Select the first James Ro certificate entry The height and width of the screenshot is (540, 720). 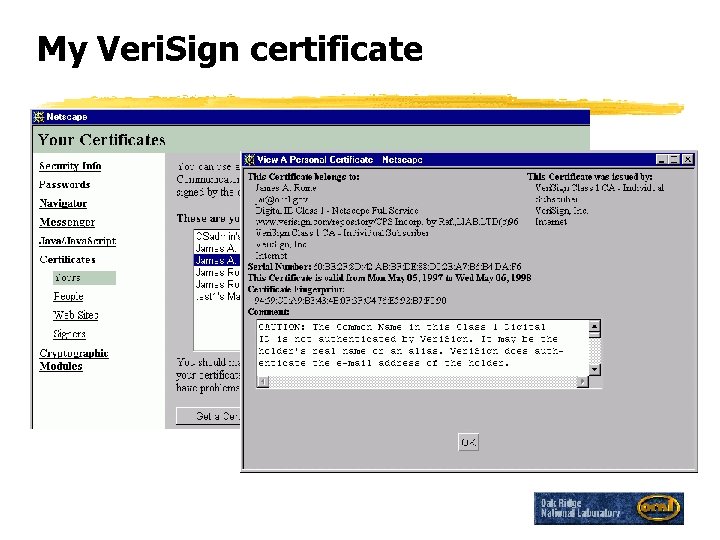coord(217,272)
